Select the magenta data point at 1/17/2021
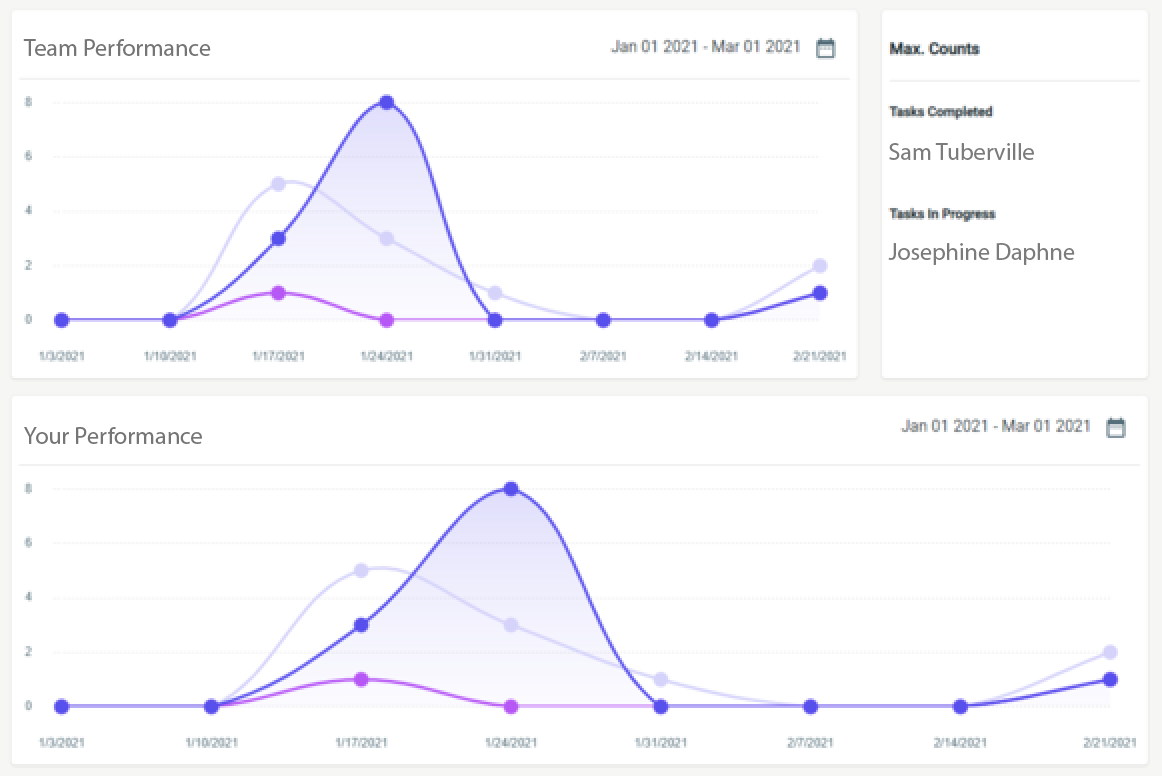Screen dimensions: 1162x776 pos(279,293)
